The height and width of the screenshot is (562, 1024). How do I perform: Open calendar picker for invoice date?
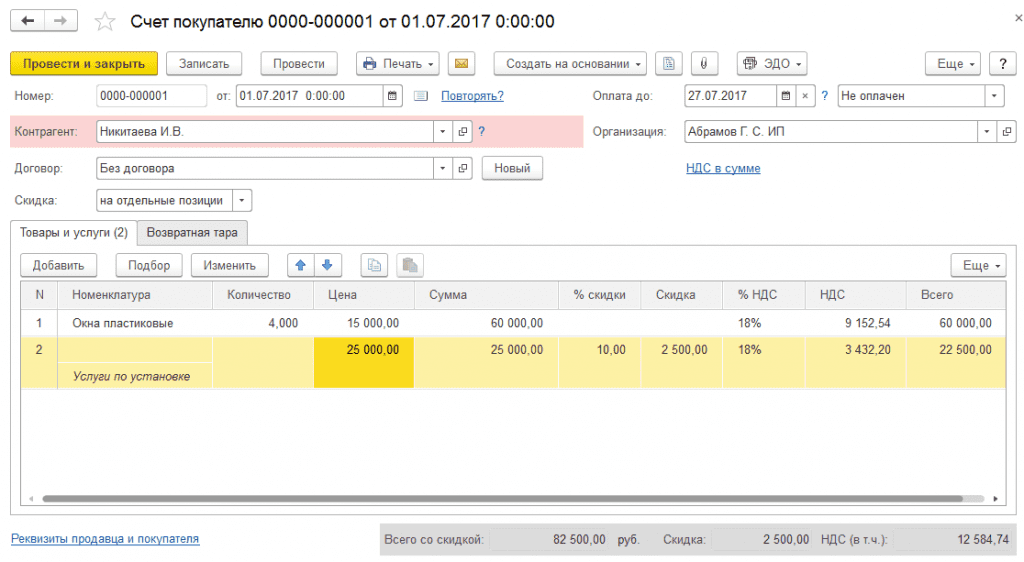392,96
